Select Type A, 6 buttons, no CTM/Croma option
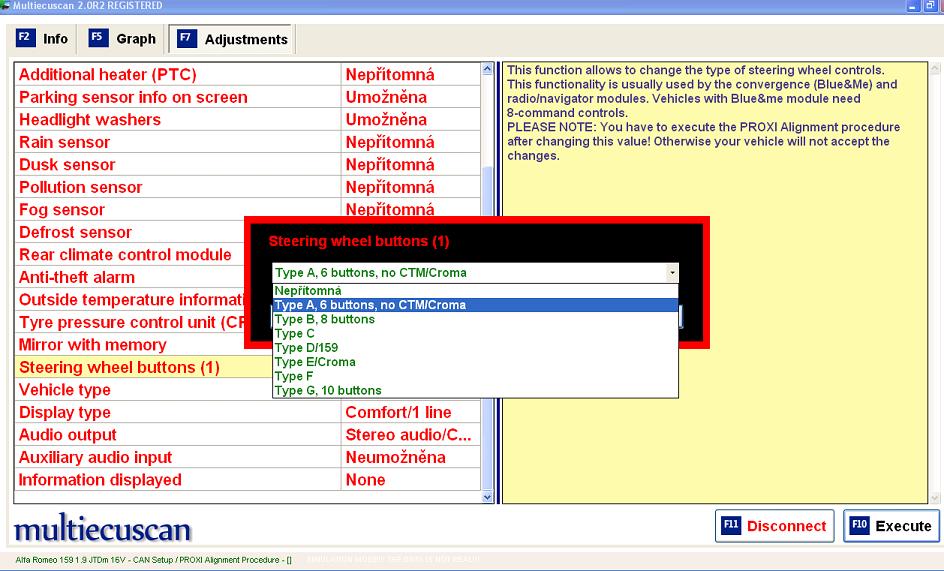Viewport: 944px width, 571px height. [x=476, y=305]
